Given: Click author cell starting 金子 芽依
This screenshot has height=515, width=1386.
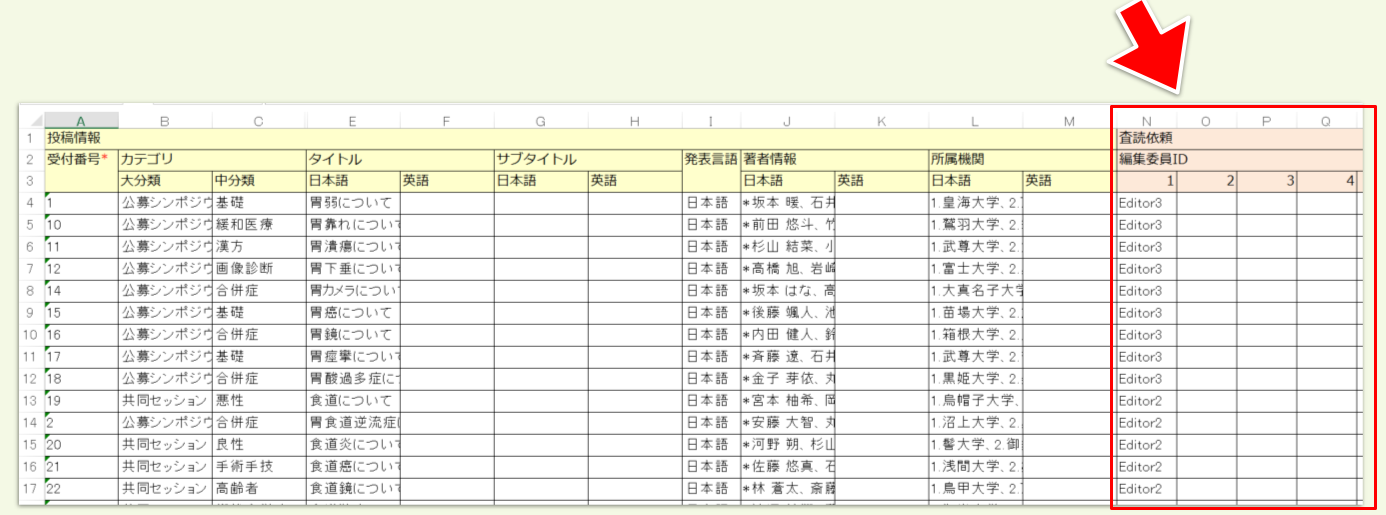Looking at the screenshot, I should [787, 379].
